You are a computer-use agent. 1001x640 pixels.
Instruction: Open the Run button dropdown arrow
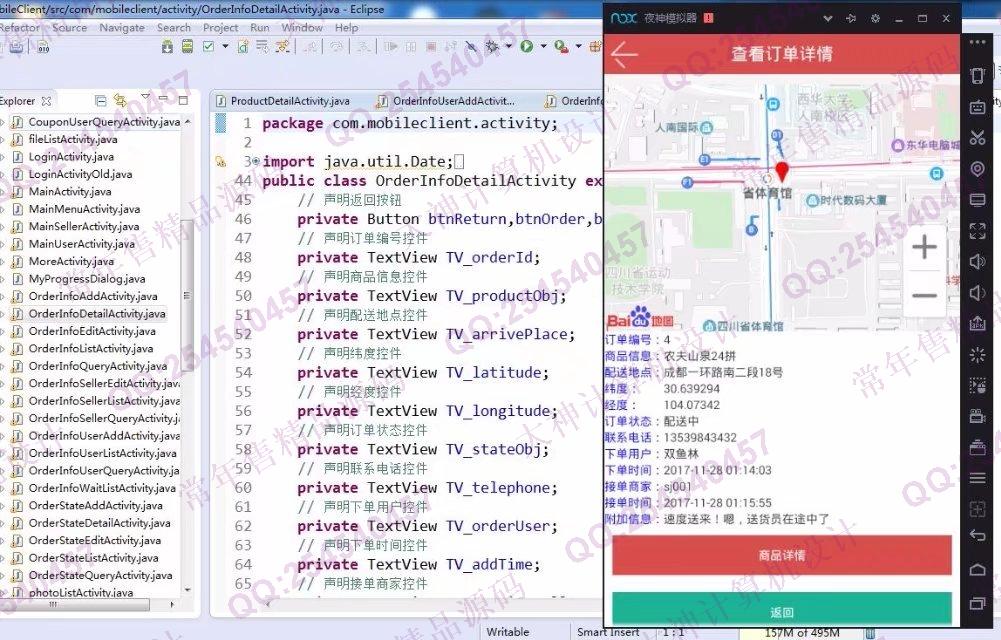click(x=543, y=46)
